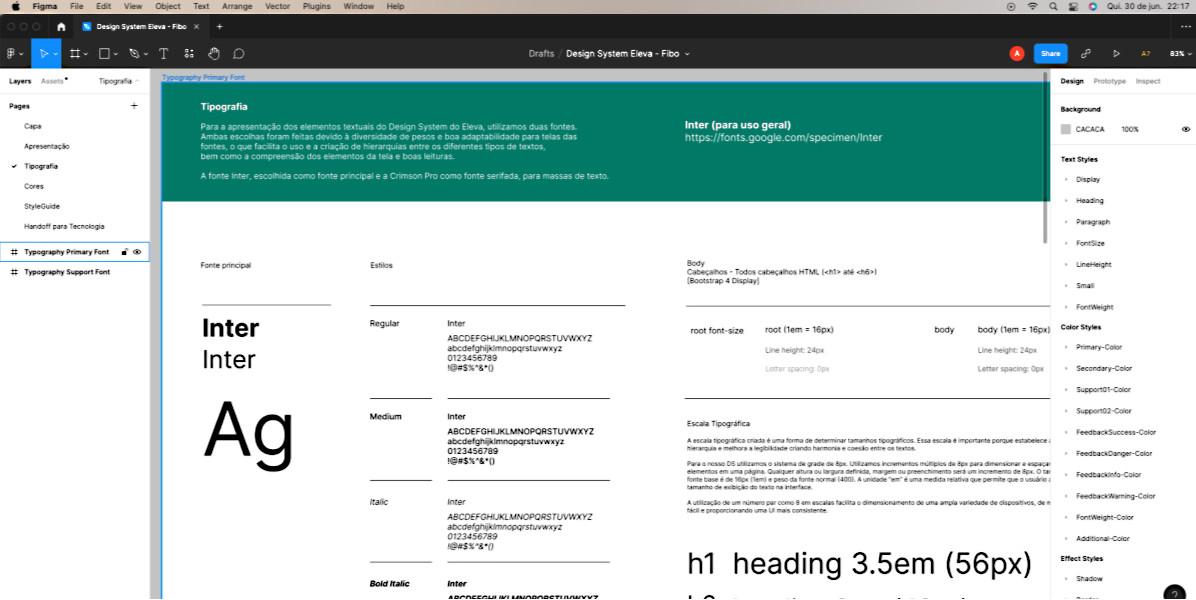Open the Capa page
Image resolution: width=1196 pixels, height=600 pixels.
(x=33, y=126)
